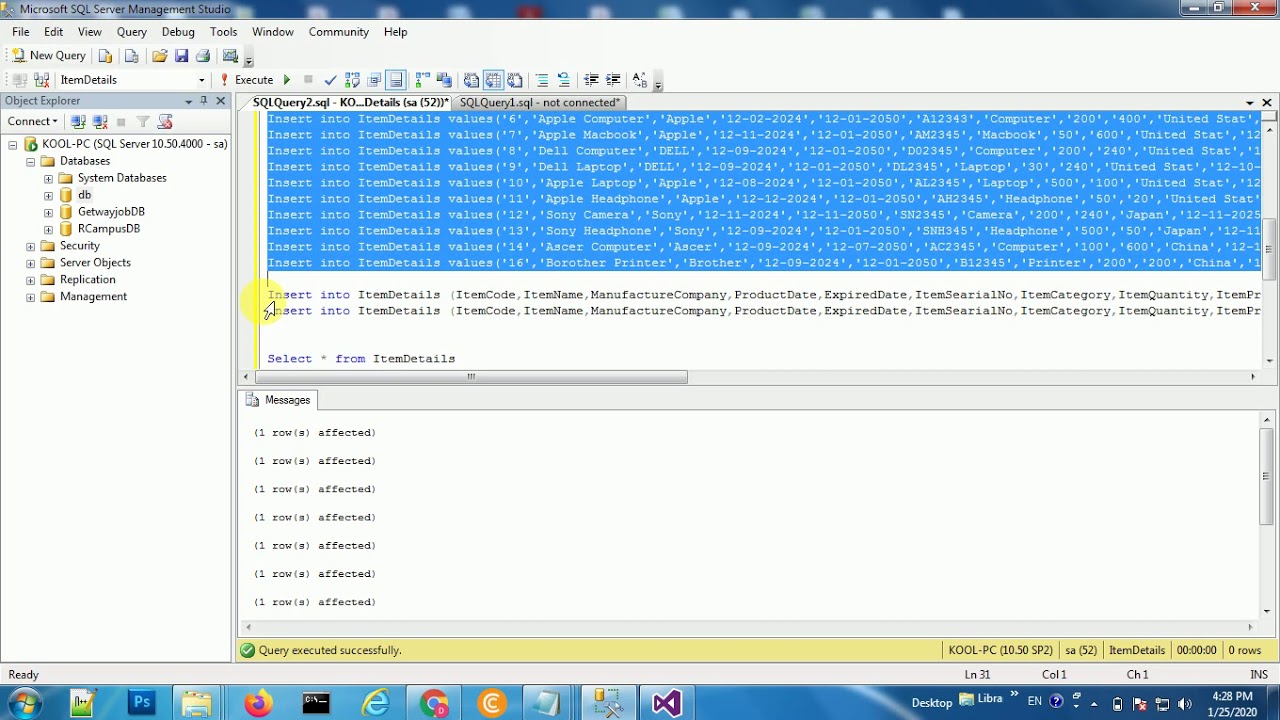Click the Analysis Services query icon
Image resolution: width=1280 pixels, height=720 pixels.
point(131,56)
